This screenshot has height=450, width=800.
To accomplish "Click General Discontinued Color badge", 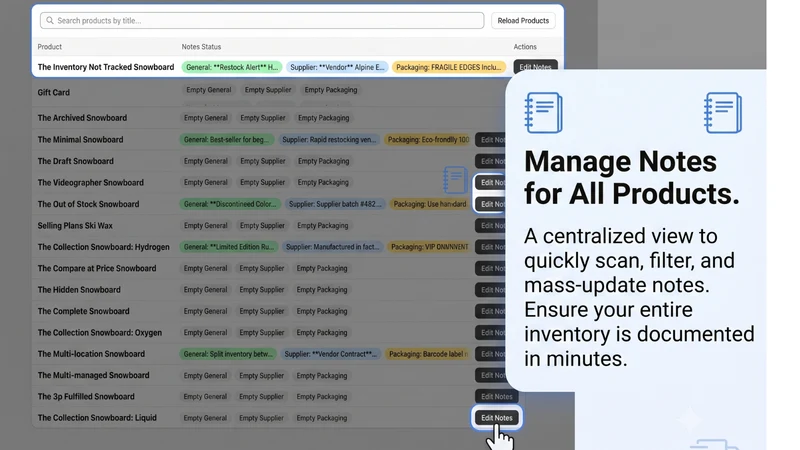I will coord(230,204).
